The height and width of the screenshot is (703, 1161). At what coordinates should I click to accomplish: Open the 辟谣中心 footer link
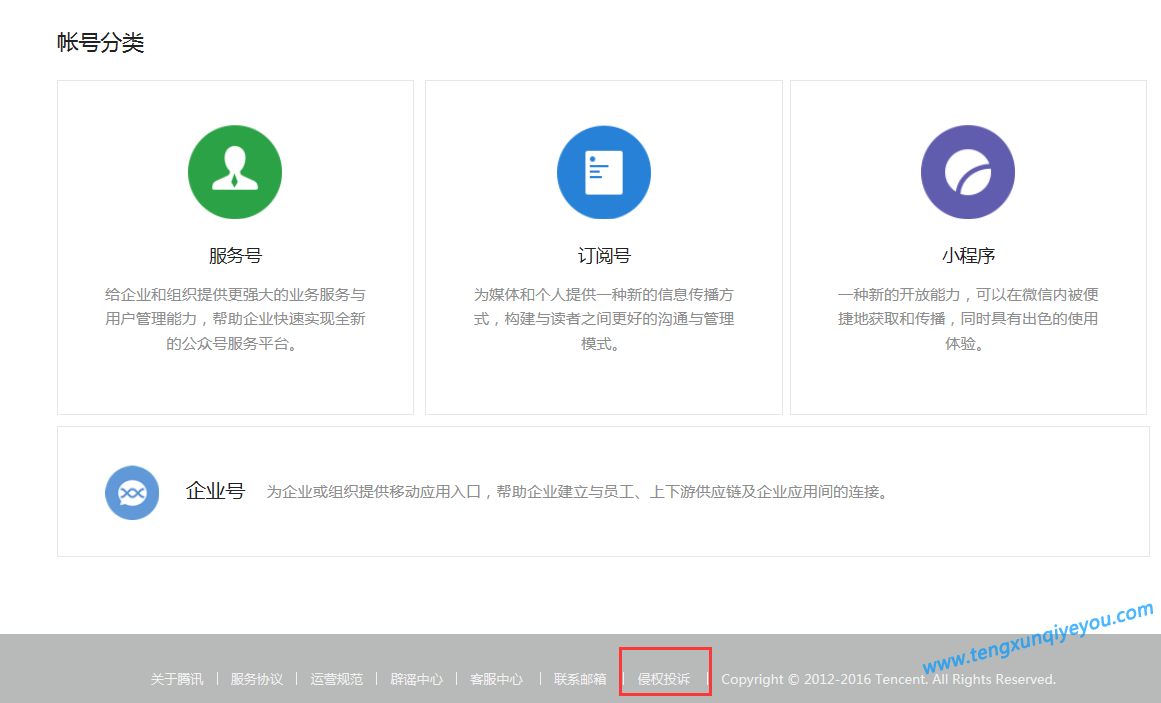416,679
